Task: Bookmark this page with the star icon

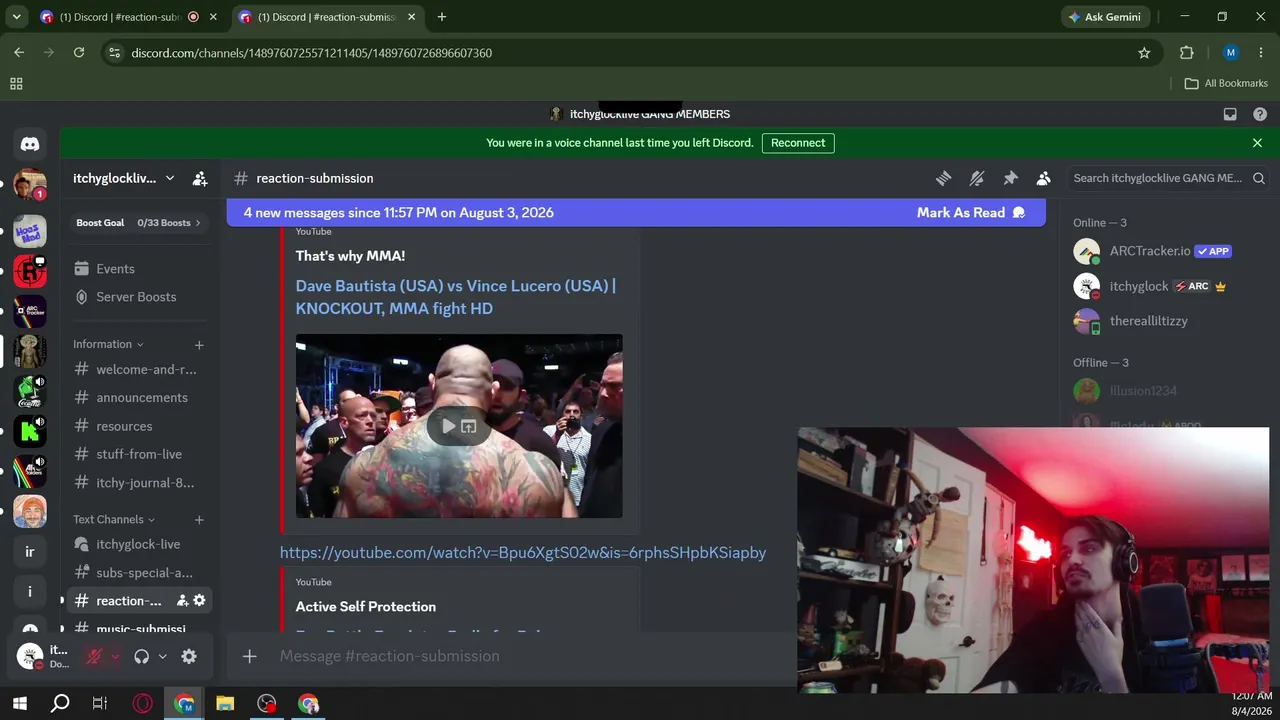Action: [1144, 53]
